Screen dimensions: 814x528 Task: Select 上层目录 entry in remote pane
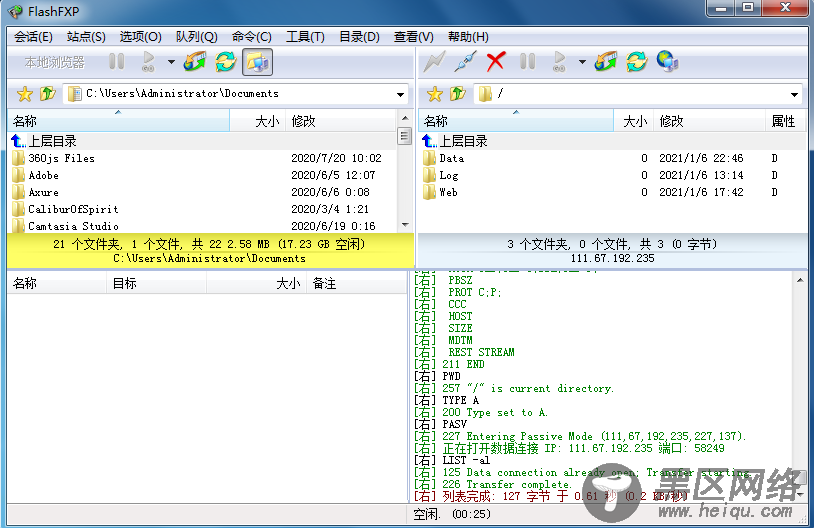point(613,141)
